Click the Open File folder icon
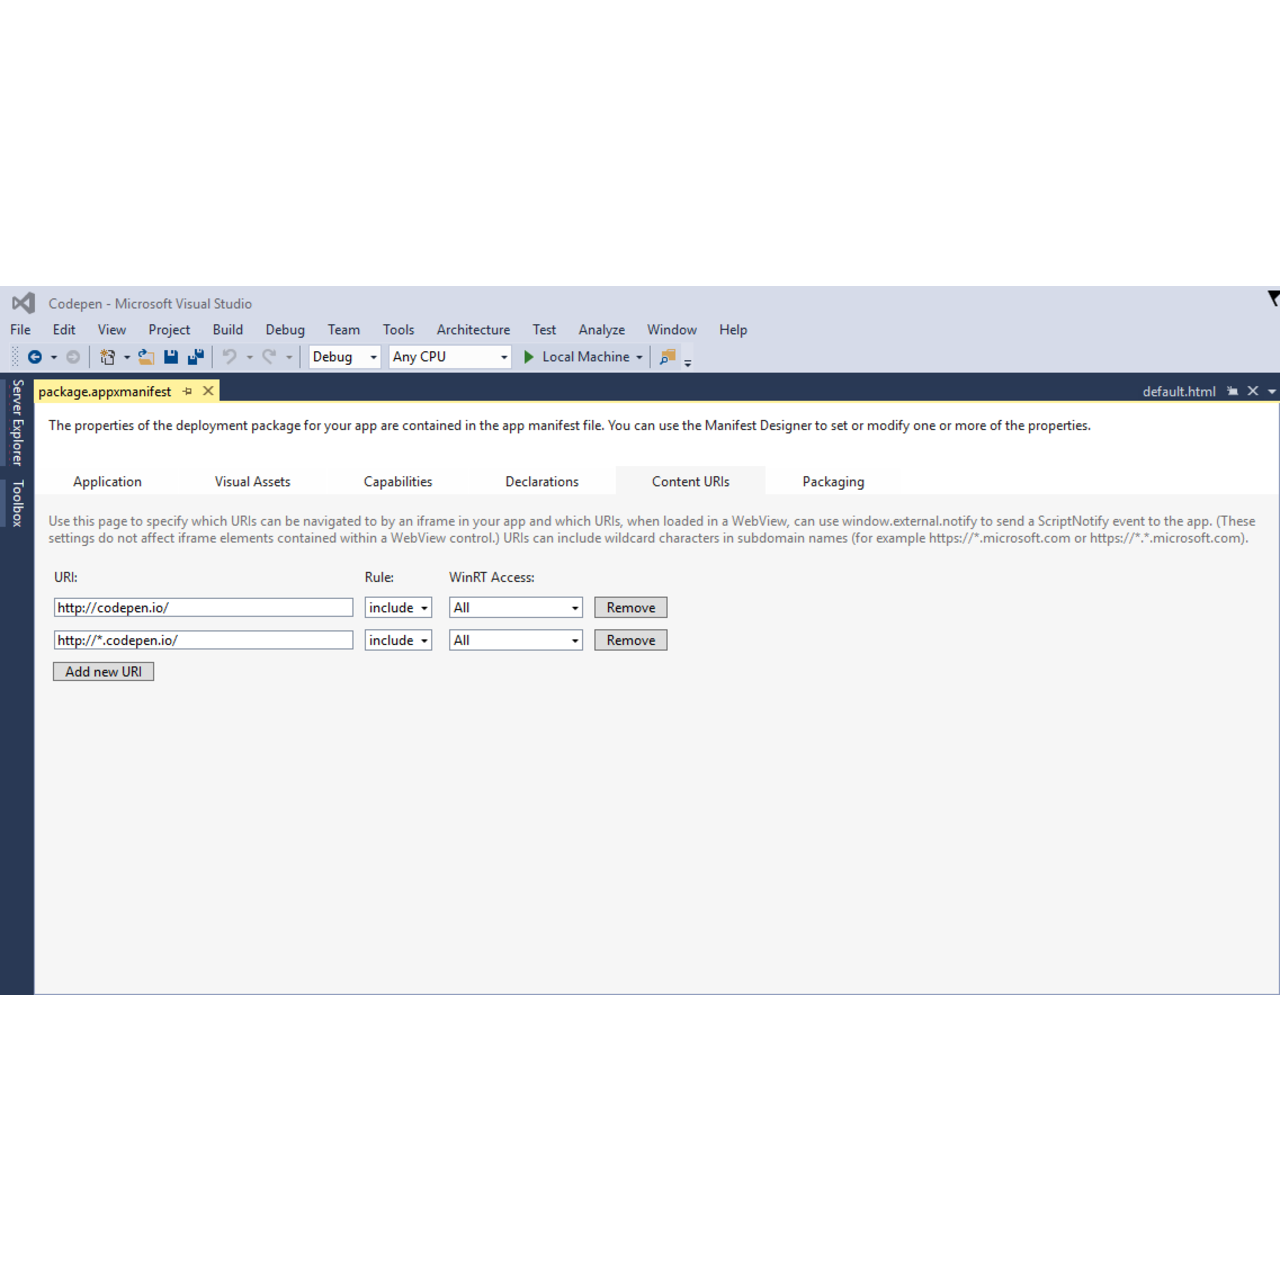1280x1280 pixels. click(146, 357)
